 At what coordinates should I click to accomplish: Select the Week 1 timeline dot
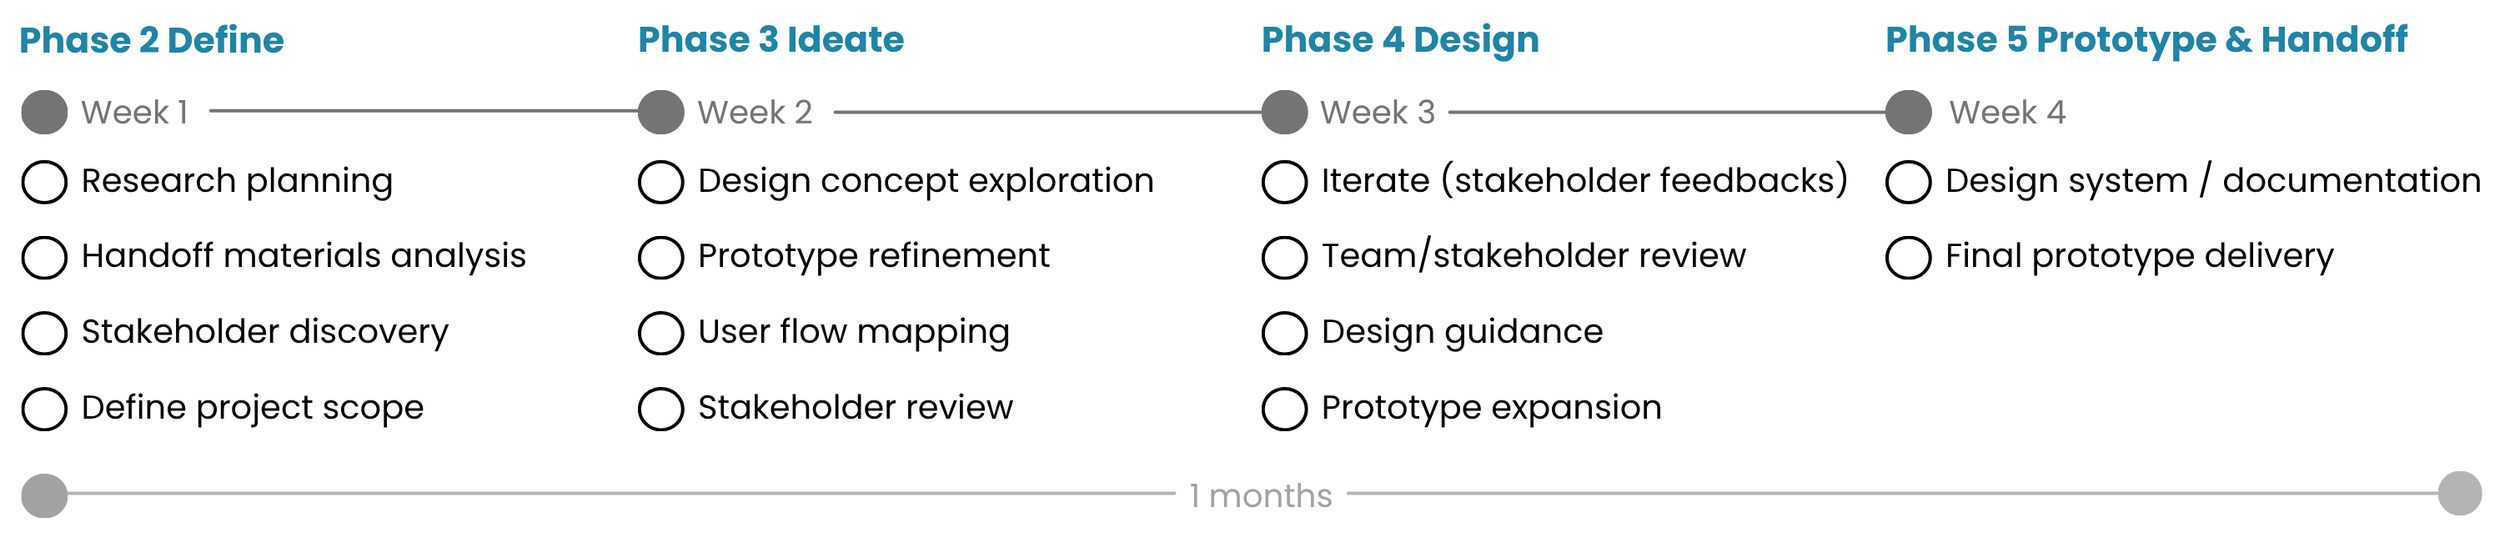coord(44,112)
